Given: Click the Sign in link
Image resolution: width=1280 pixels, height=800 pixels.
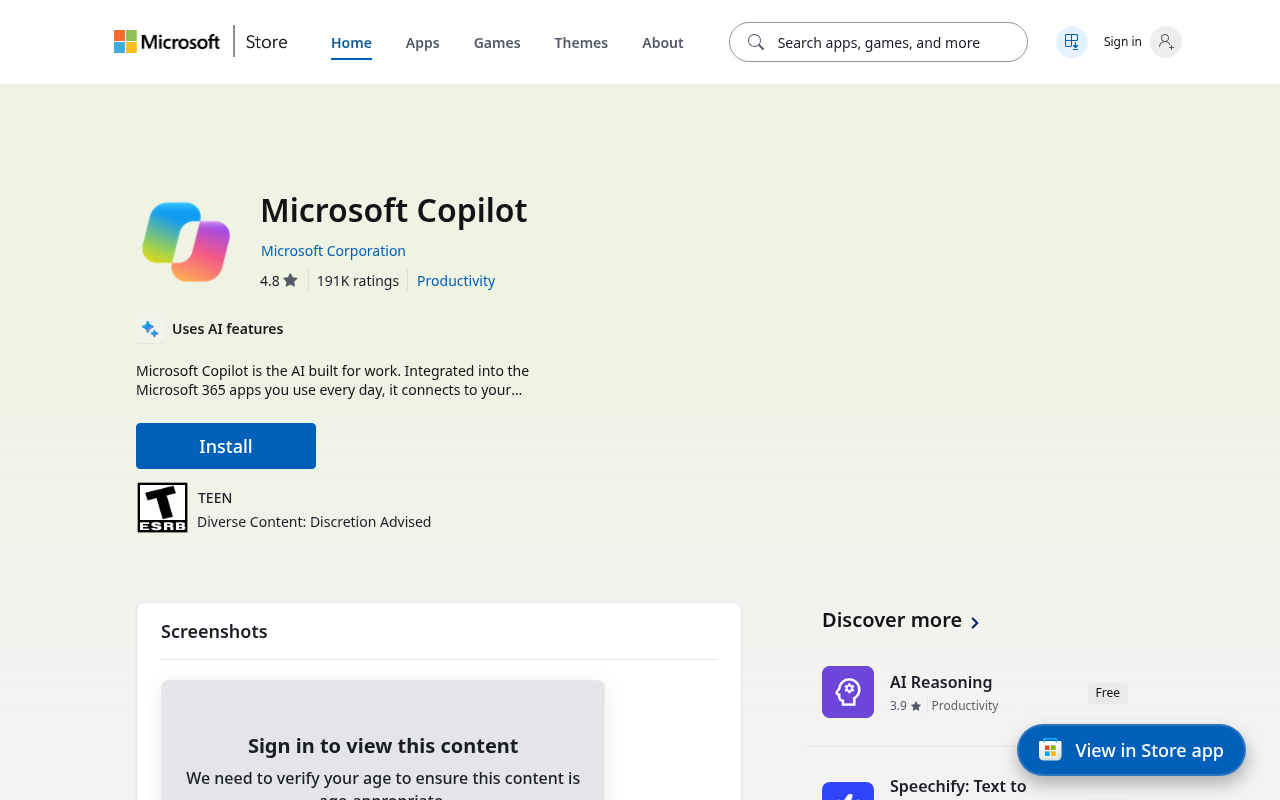Looking at the screenshot, I should coord(1122,42).
